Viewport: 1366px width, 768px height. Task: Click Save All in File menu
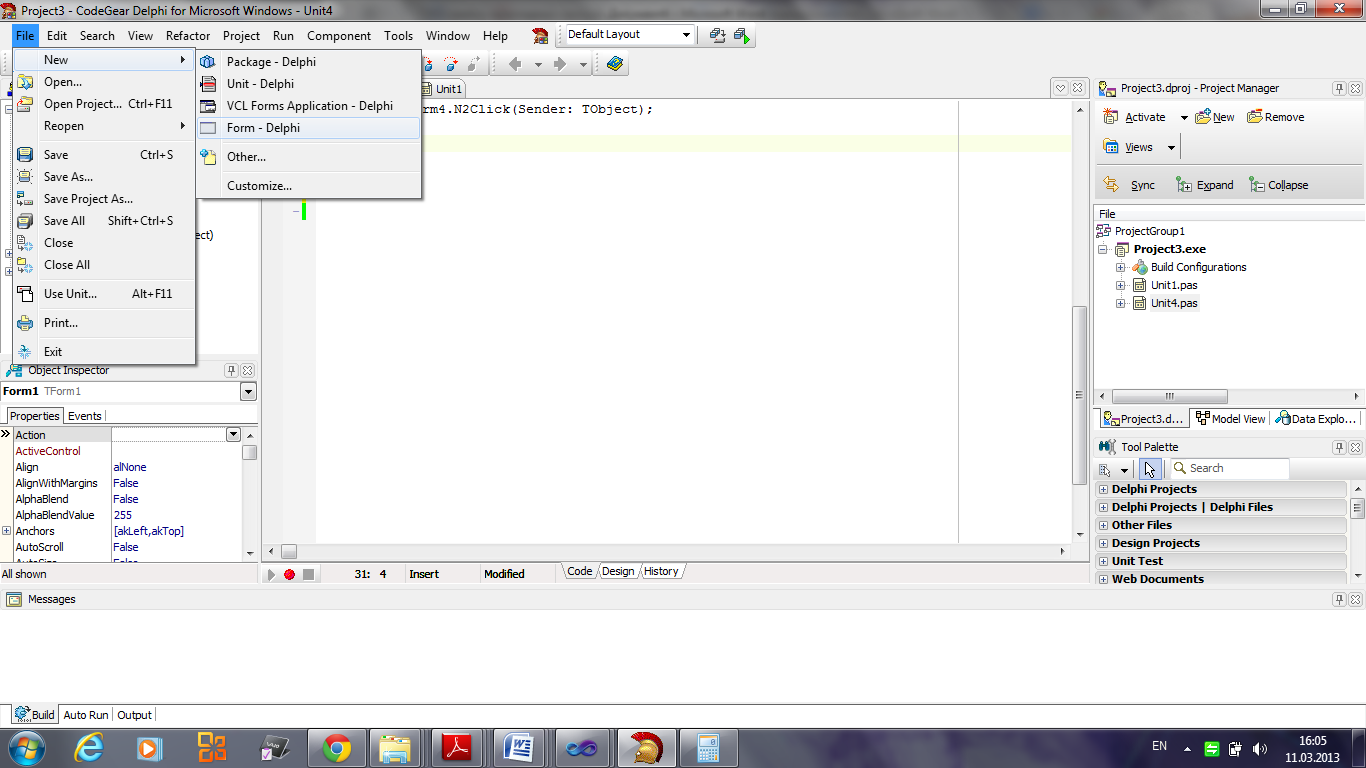click(104, 221)
